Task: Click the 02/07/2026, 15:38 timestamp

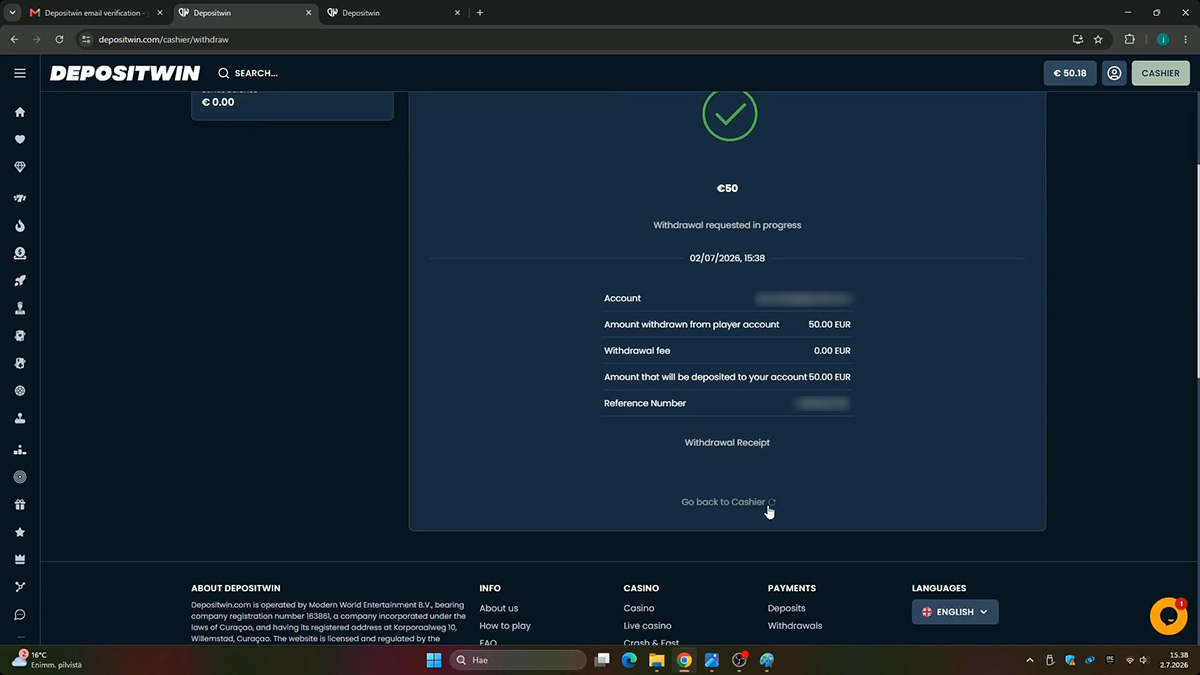Action: click(x=727, y=258)
